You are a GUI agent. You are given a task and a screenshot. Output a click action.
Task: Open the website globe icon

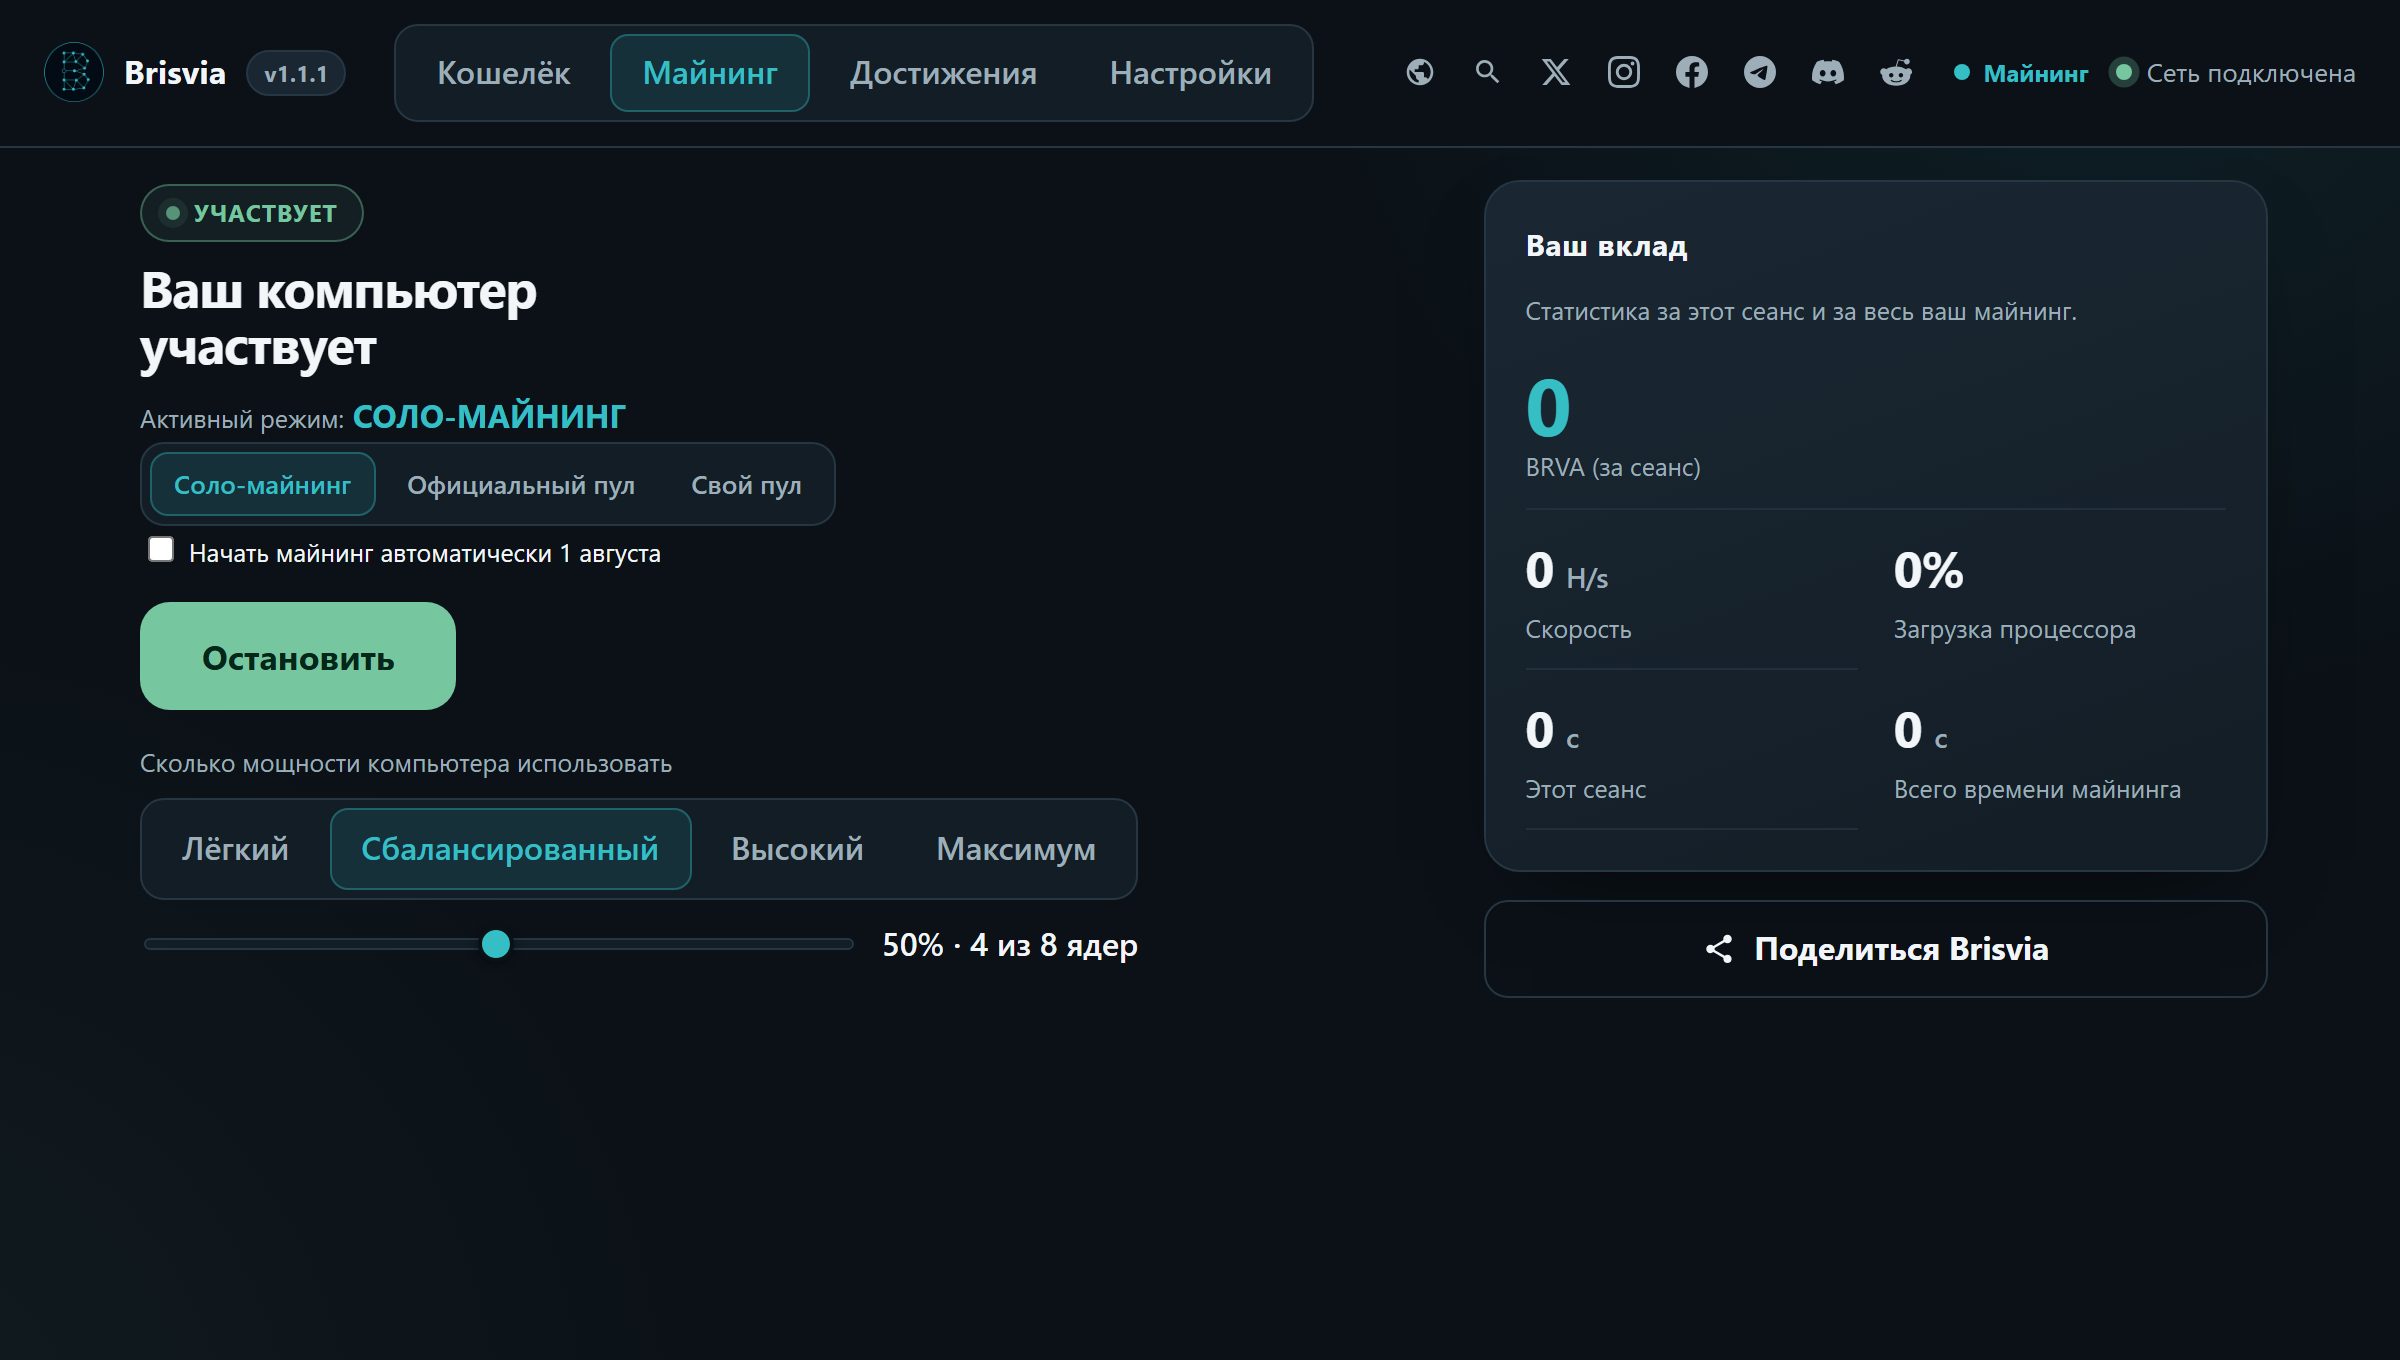pos(1419,72)
